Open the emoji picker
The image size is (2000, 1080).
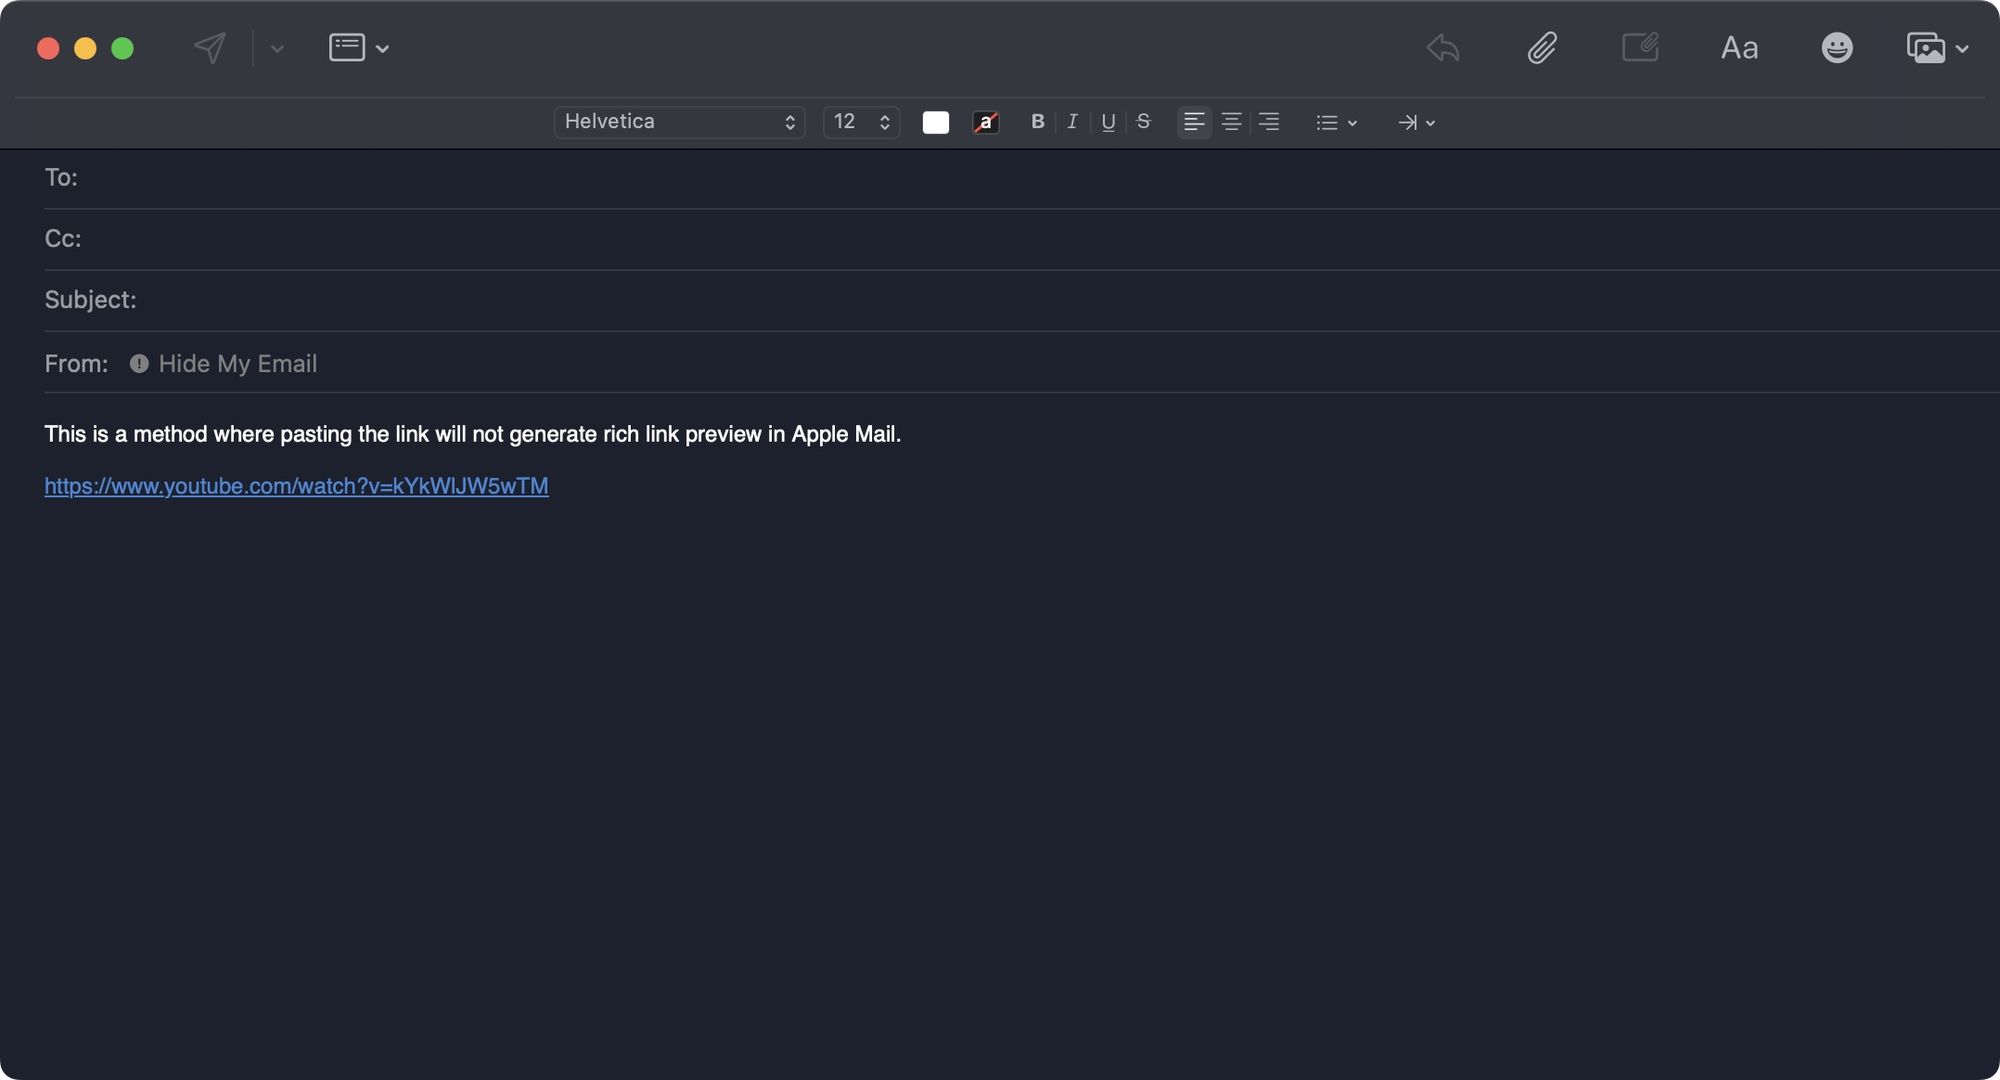click(1837, 48)
